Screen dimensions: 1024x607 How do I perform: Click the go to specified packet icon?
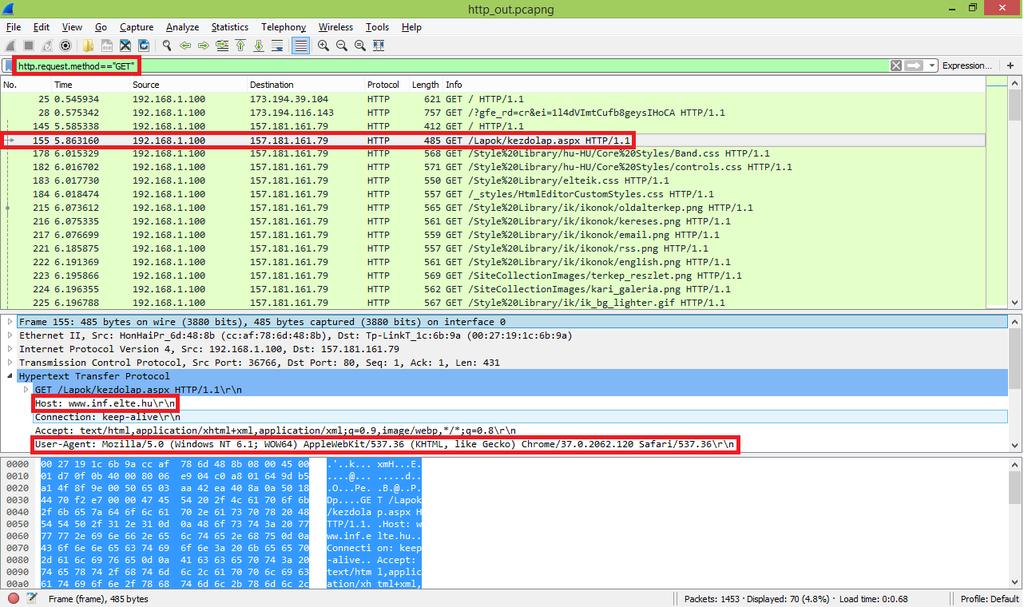tap(222, 46)
